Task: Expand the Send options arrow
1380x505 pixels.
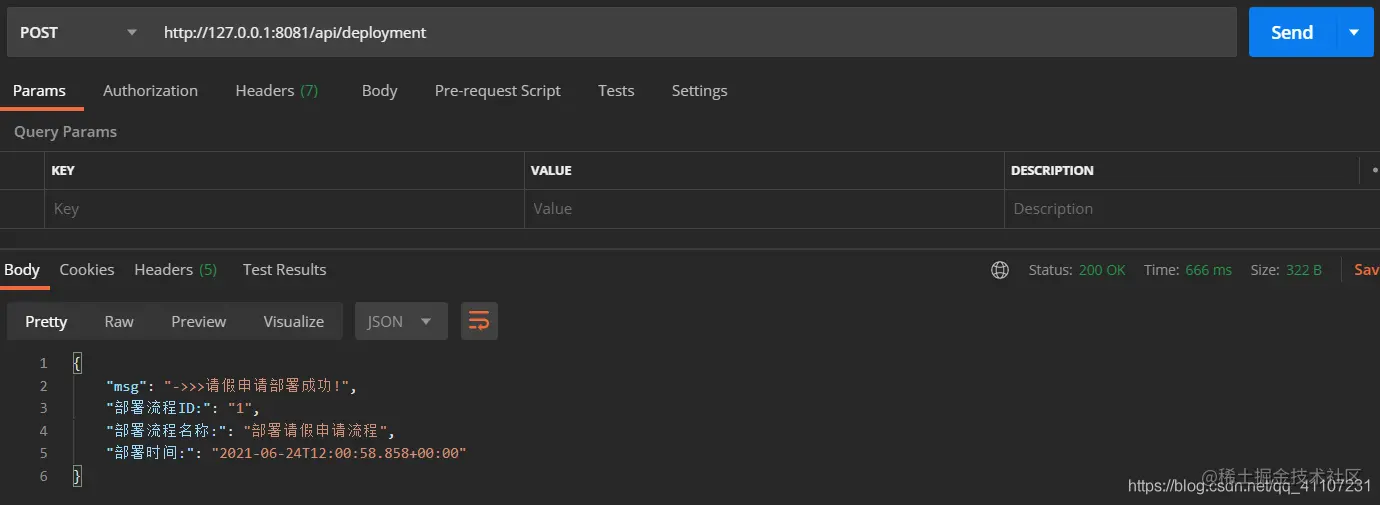Action: [1354, 32]
